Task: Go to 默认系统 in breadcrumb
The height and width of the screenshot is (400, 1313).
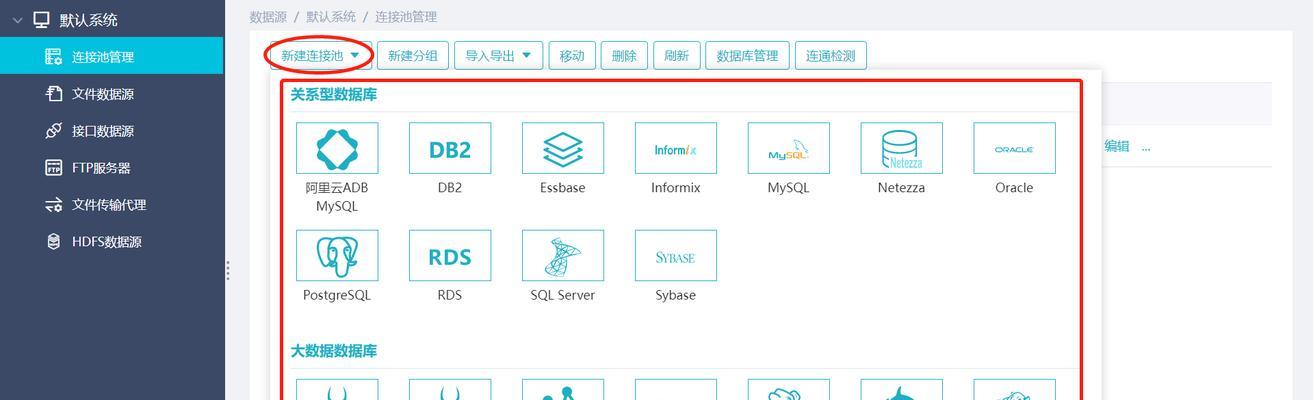Action: (x=330, y=17)
